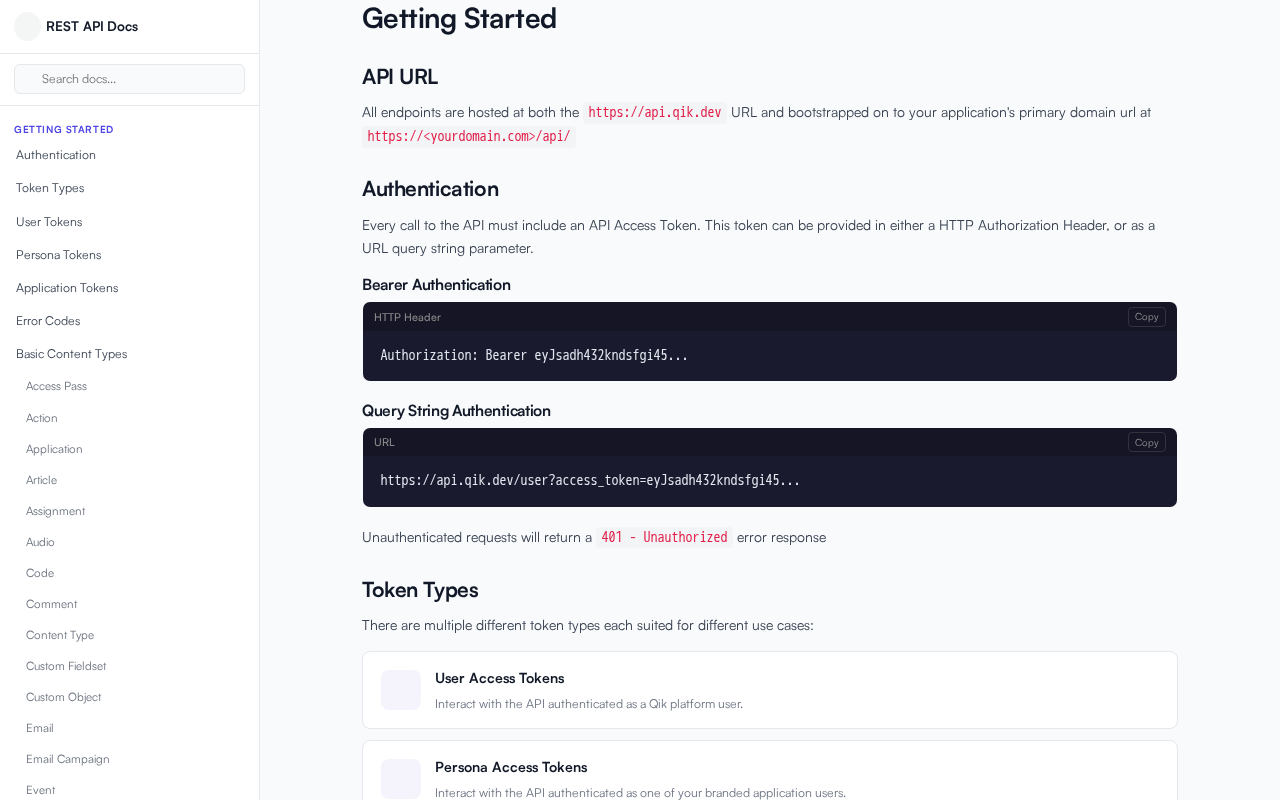The height and width of the screenshot is (800, 1280).
Task: Open Error Codes in the sidebar
Action: 48,321
